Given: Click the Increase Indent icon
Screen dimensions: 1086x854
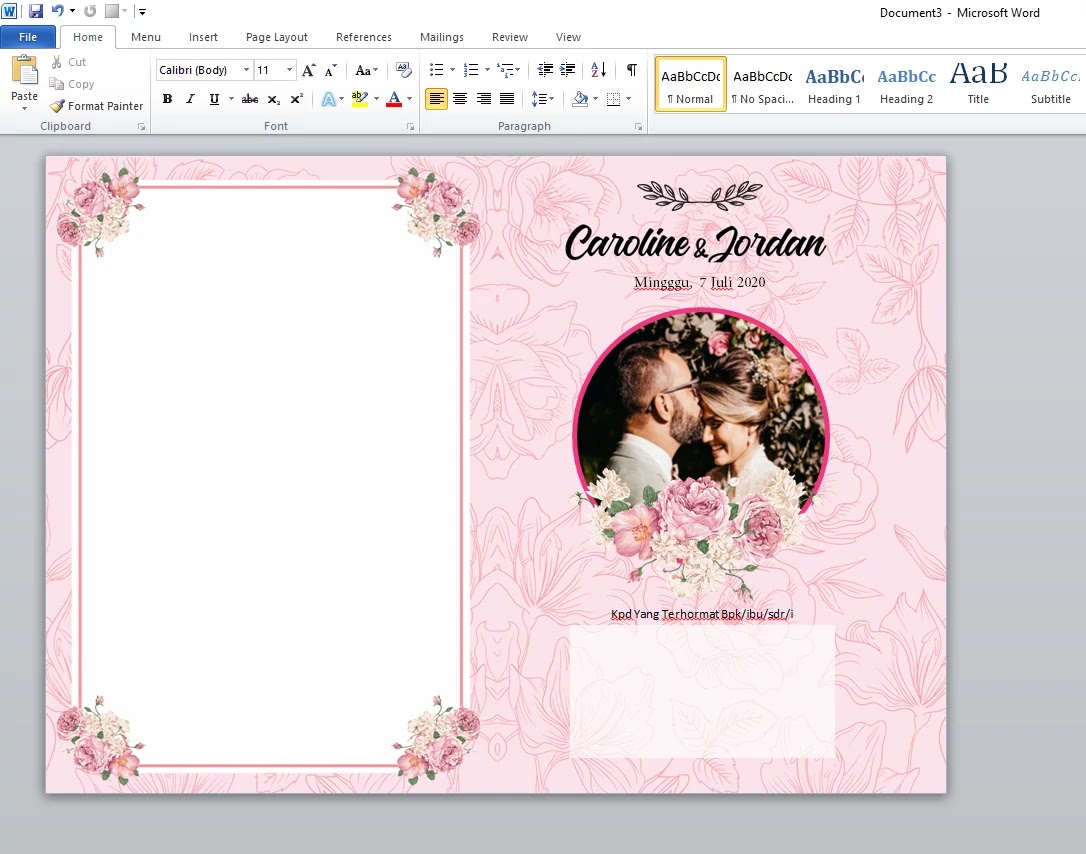Looking at the screenshot, I should [x=567, y=70].
